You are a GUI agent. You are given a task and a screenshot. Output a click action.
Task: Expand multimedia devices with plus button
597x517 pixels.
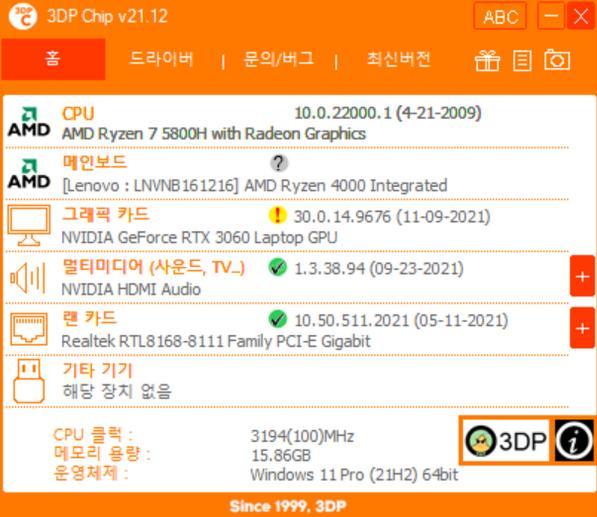click(582, 276)
